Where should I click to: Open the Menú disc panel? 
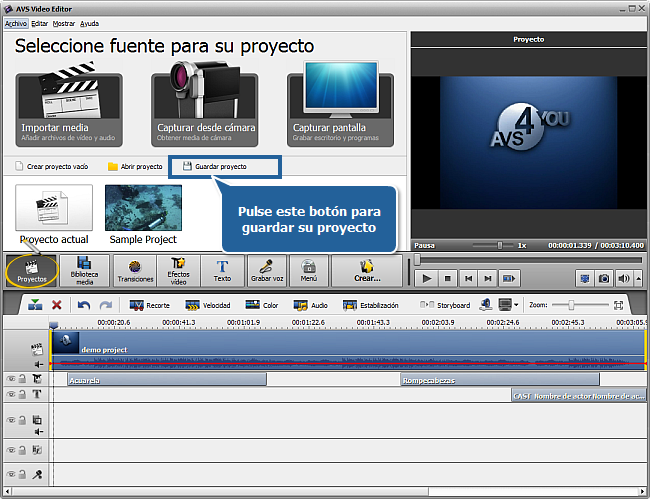click(x=309, y=271)
